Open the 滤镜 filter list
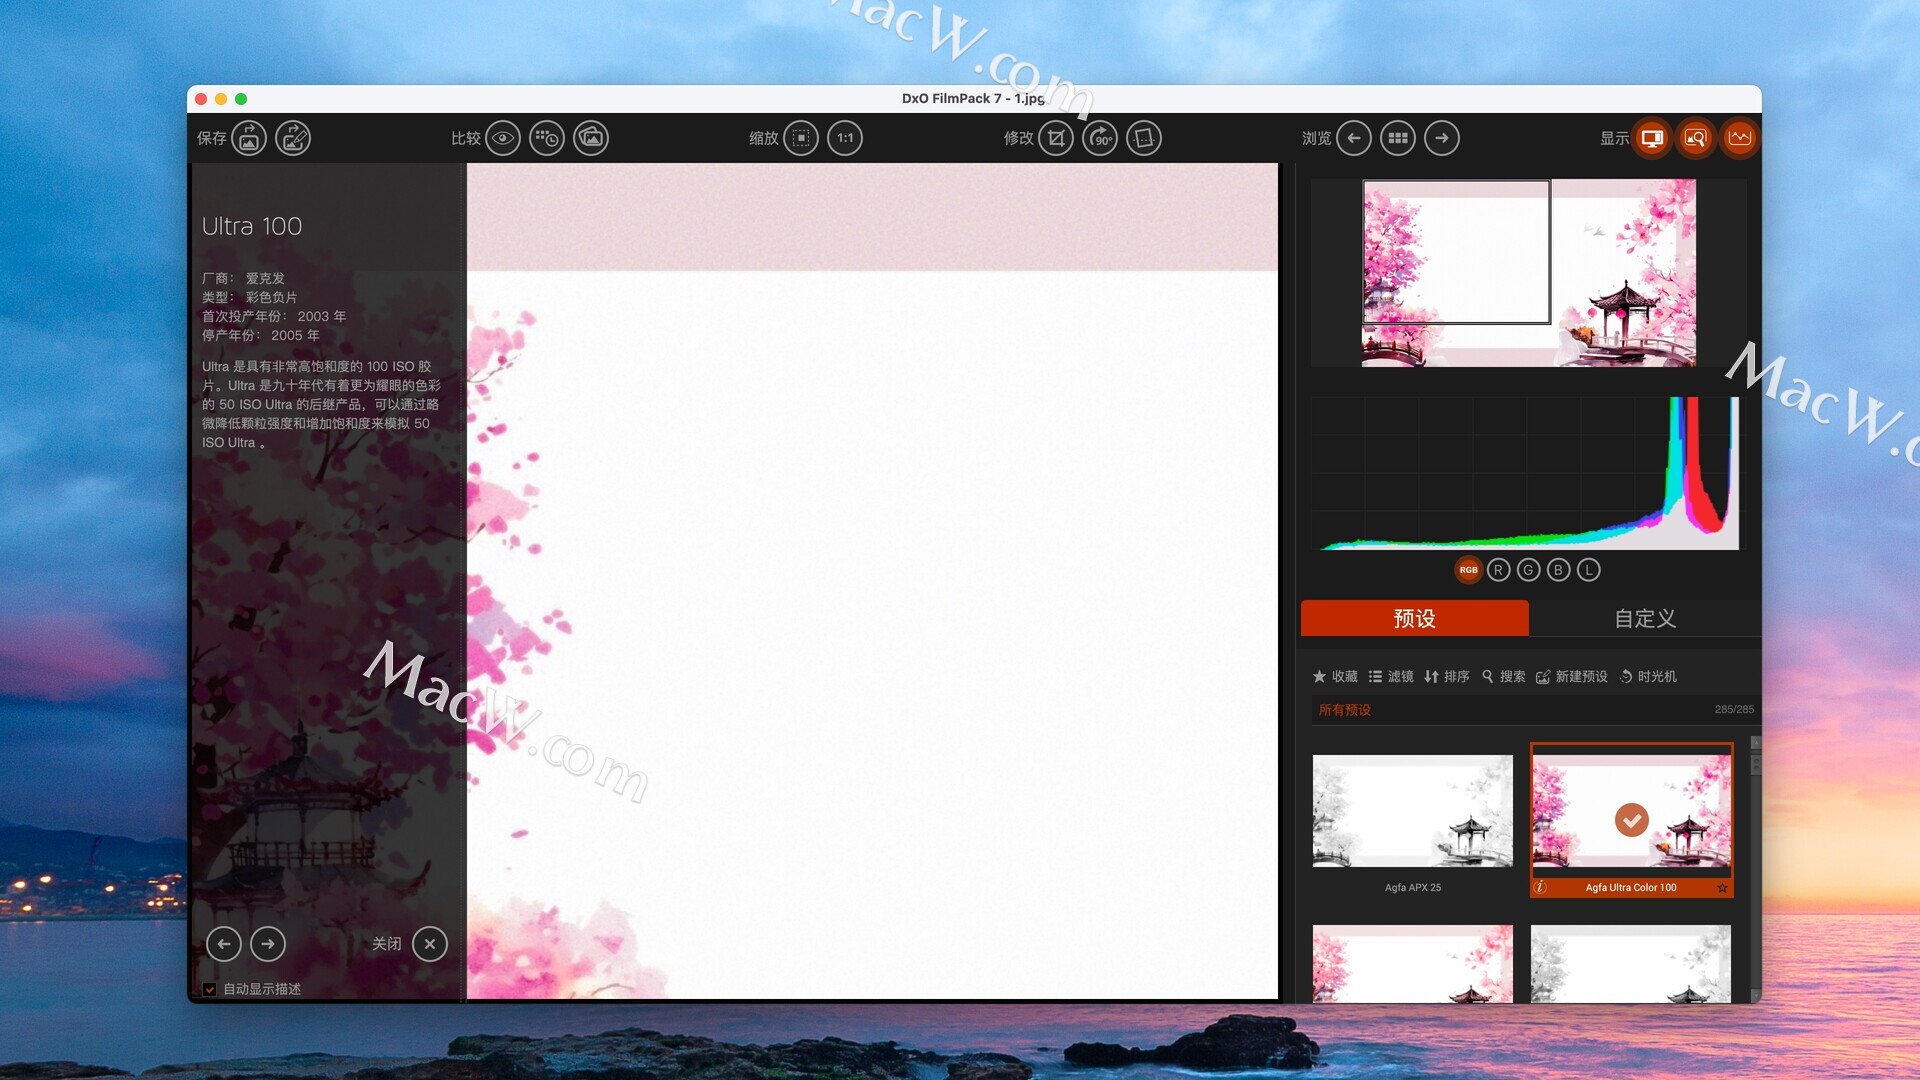Viewport: 1920px width, 1080px height. (x=1391, y=677)
